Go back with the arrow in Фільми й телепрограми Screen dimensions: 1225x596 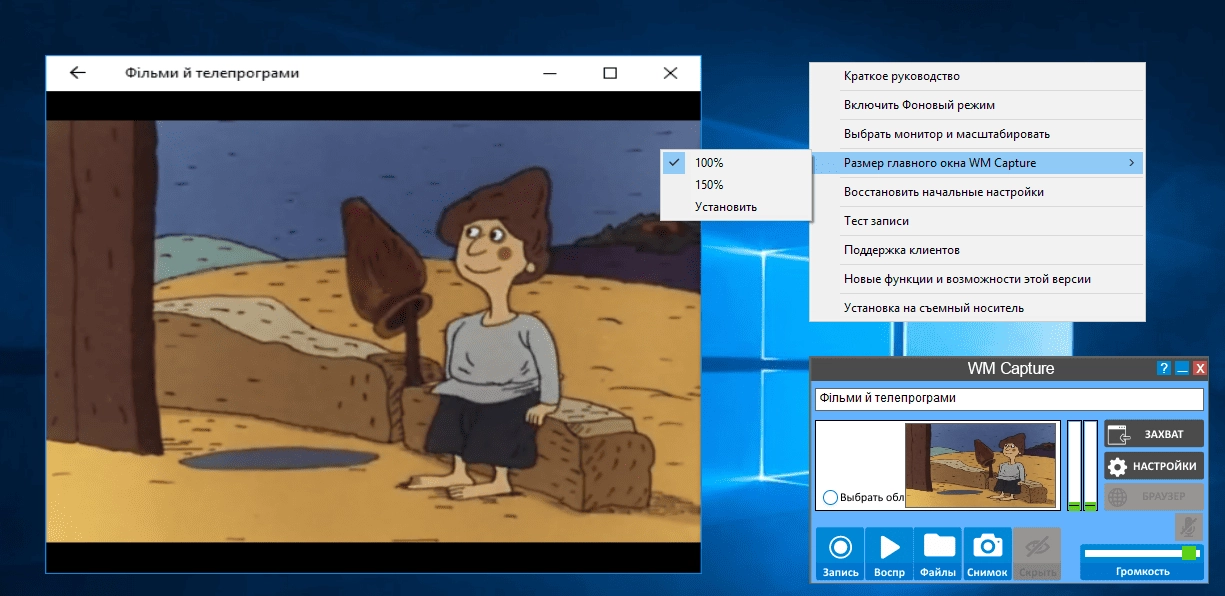[77, 73]
